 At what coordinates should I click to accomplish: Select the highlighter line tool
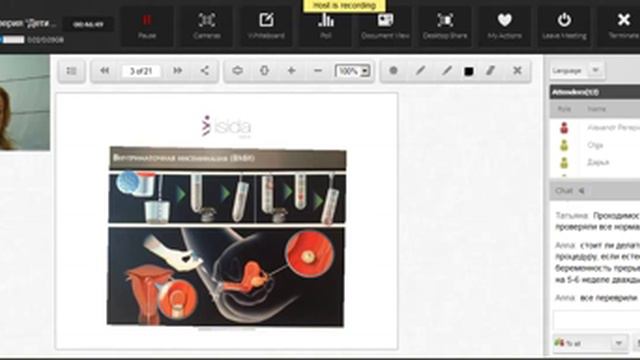click(447, 71)
